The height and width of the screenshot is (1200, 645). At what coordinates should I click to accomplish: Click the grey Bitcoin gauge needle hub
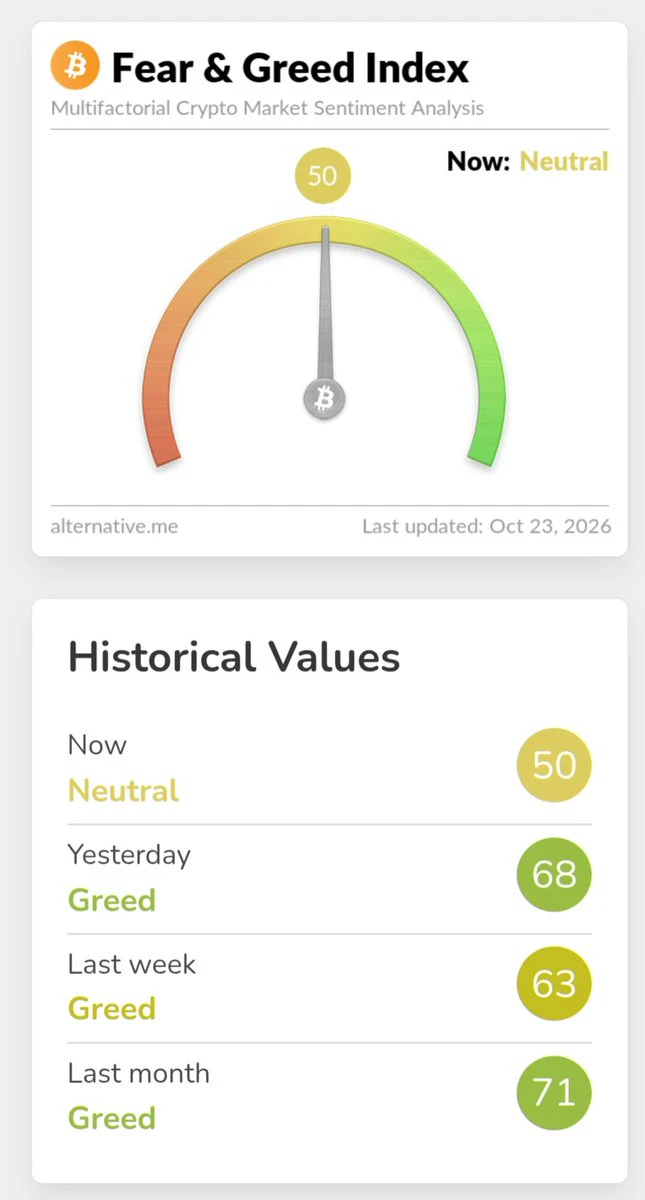(324, 400)
